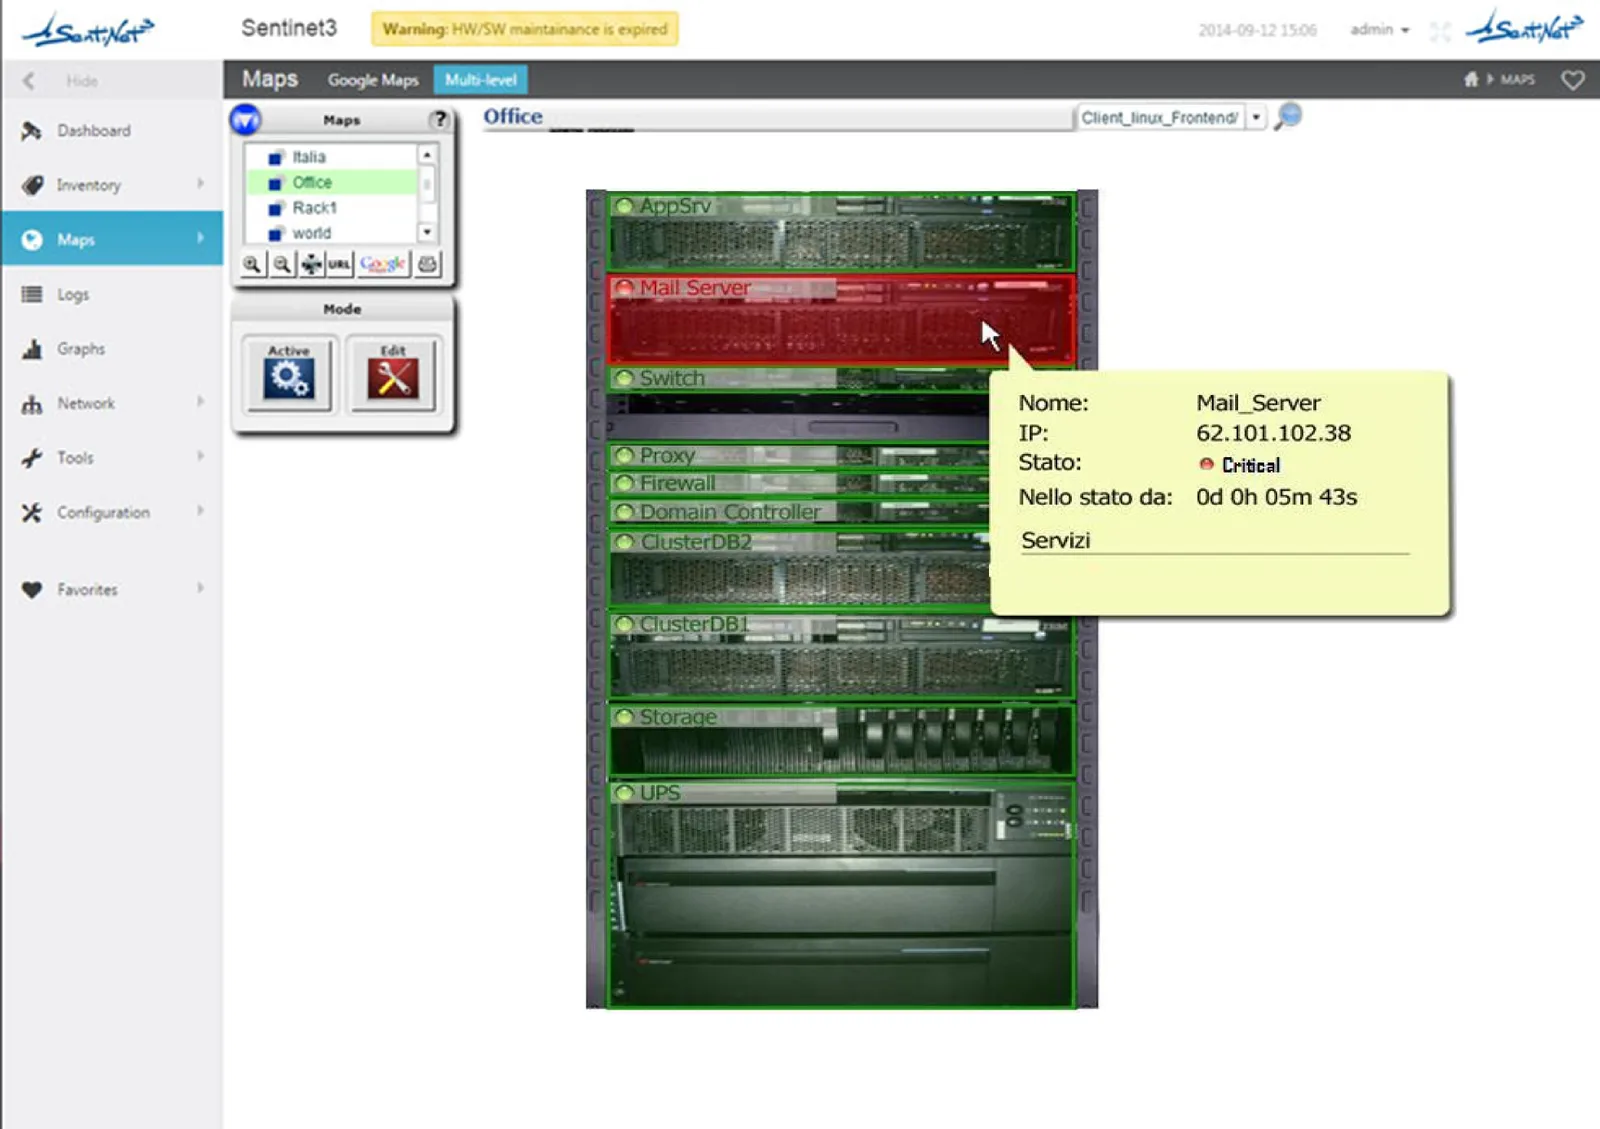
Task: Collapse the Maps panel with the blue arrow
Action: (x=245, y=120)
